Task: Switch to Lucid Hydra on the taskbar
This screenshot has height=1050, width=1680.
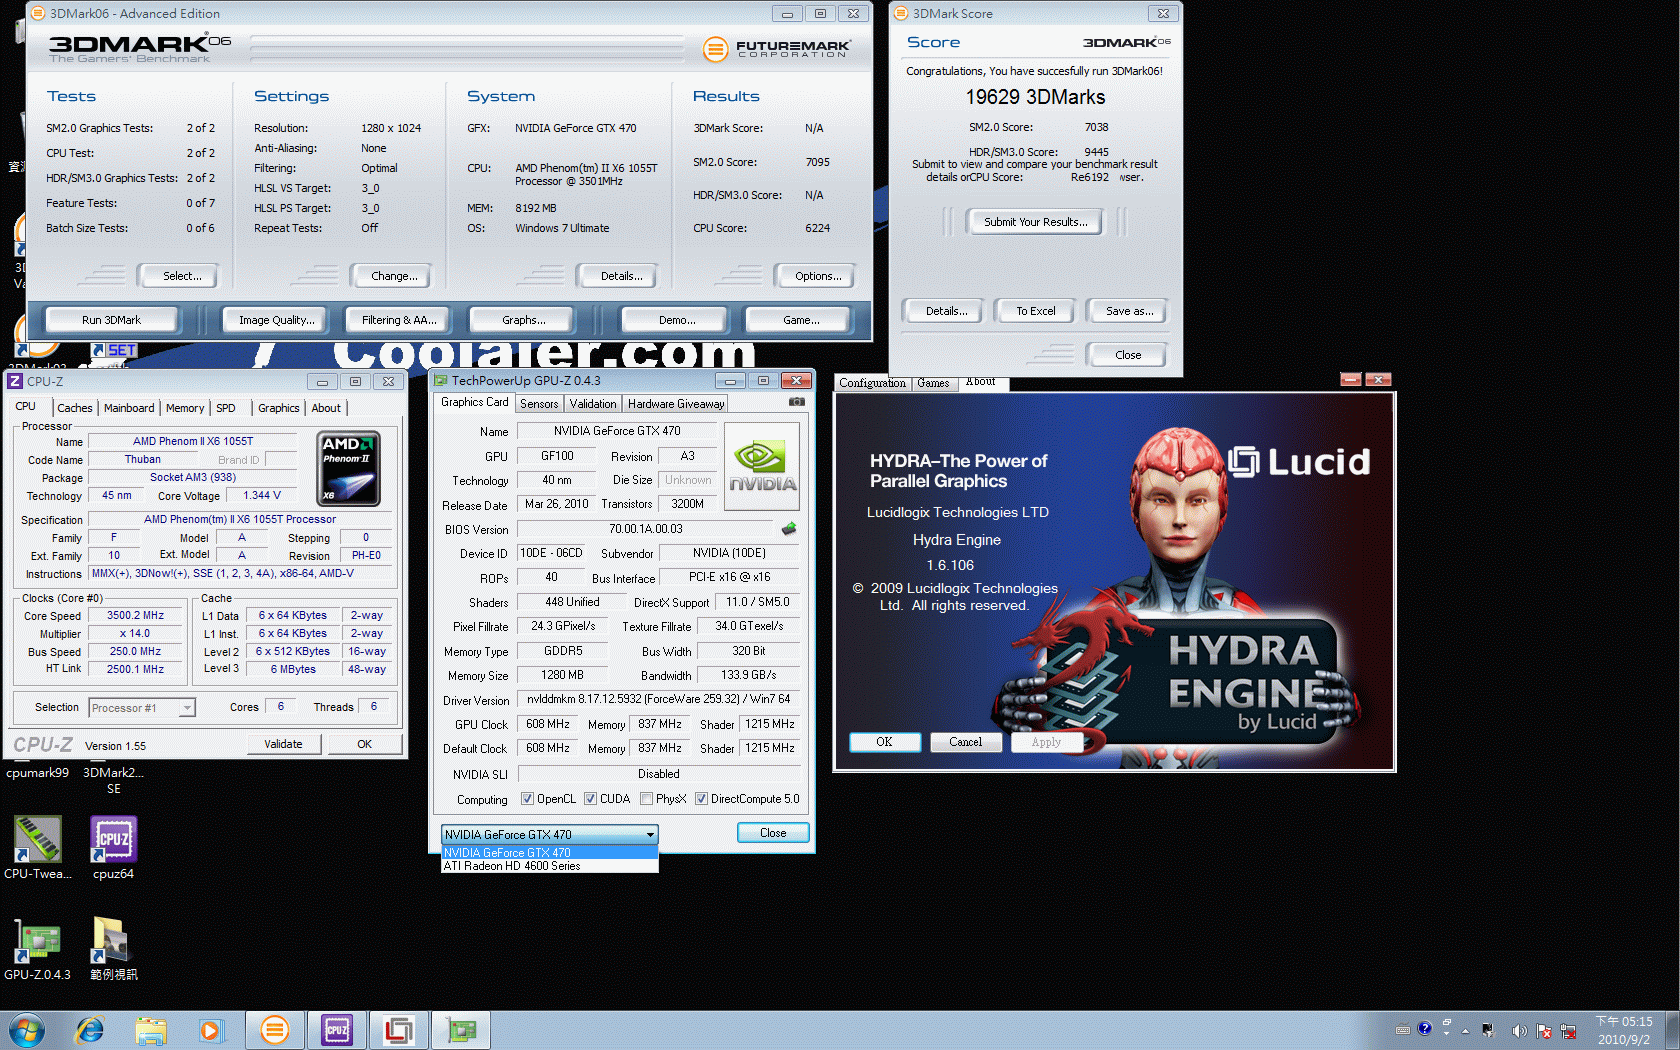Action: pos(399,1030)
